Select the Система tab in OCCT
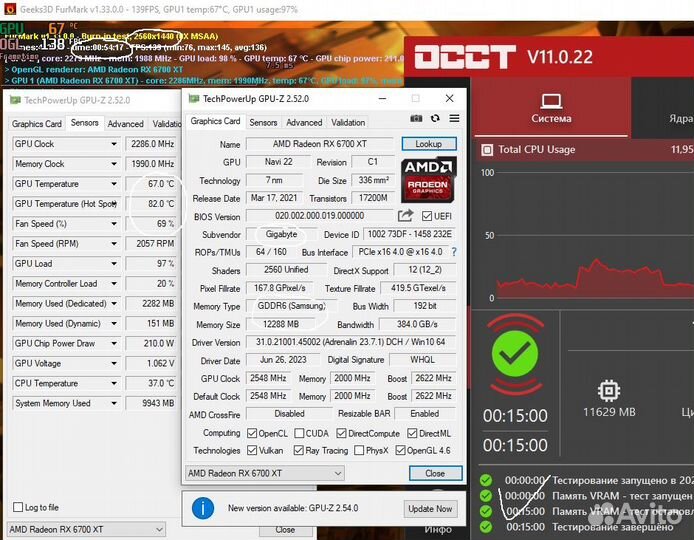Screen dimensions: 694x540 [x=551, y=107]
